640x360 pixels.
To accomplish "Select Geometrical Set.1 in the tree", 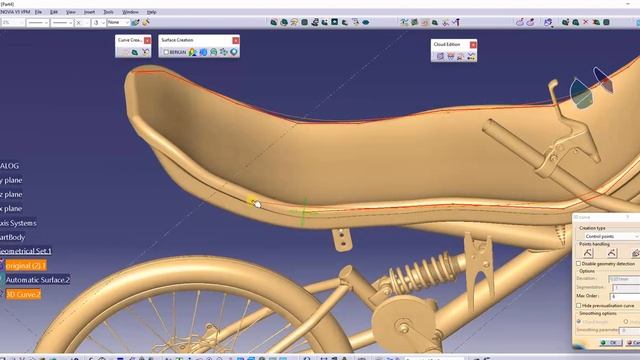I will point(26,251).
